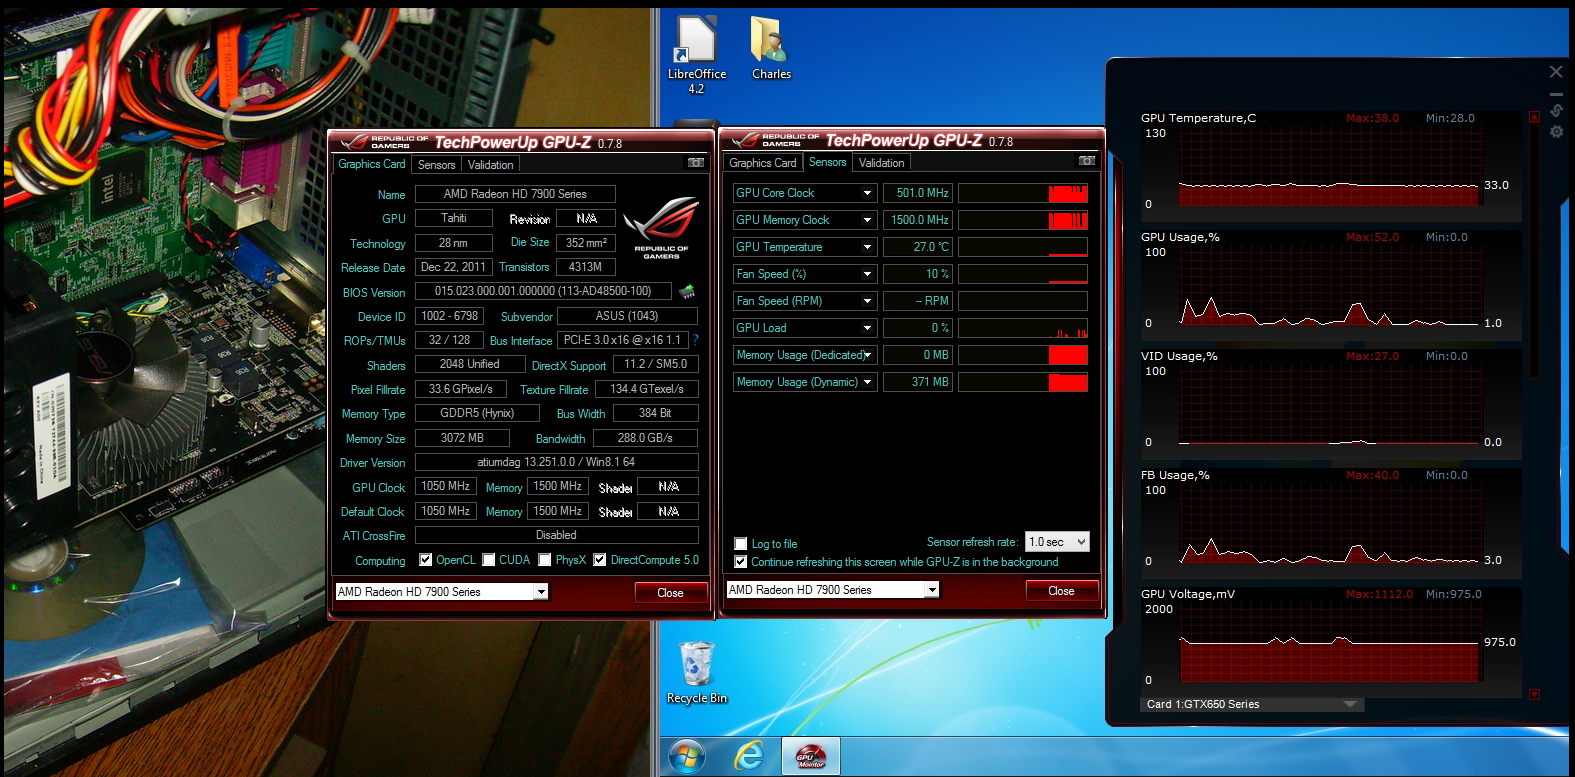Click the red scroll-down arrow in GPU Monitor

pyautogui.click(x=1534, y=694)
